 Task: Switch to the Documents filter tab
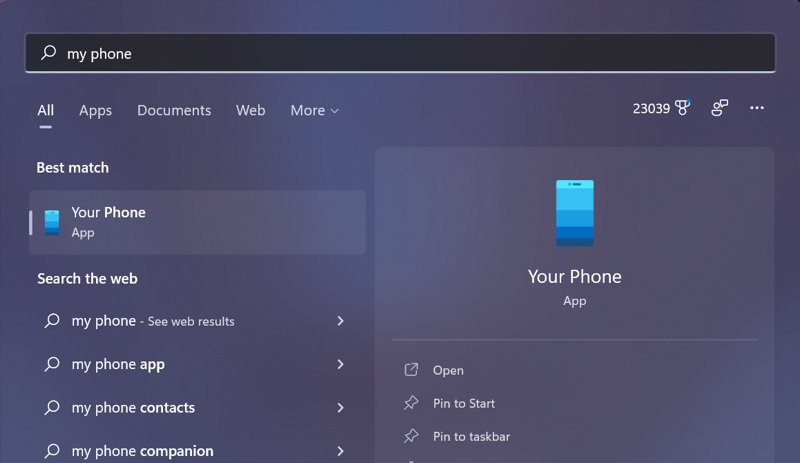tap(174, 110)
